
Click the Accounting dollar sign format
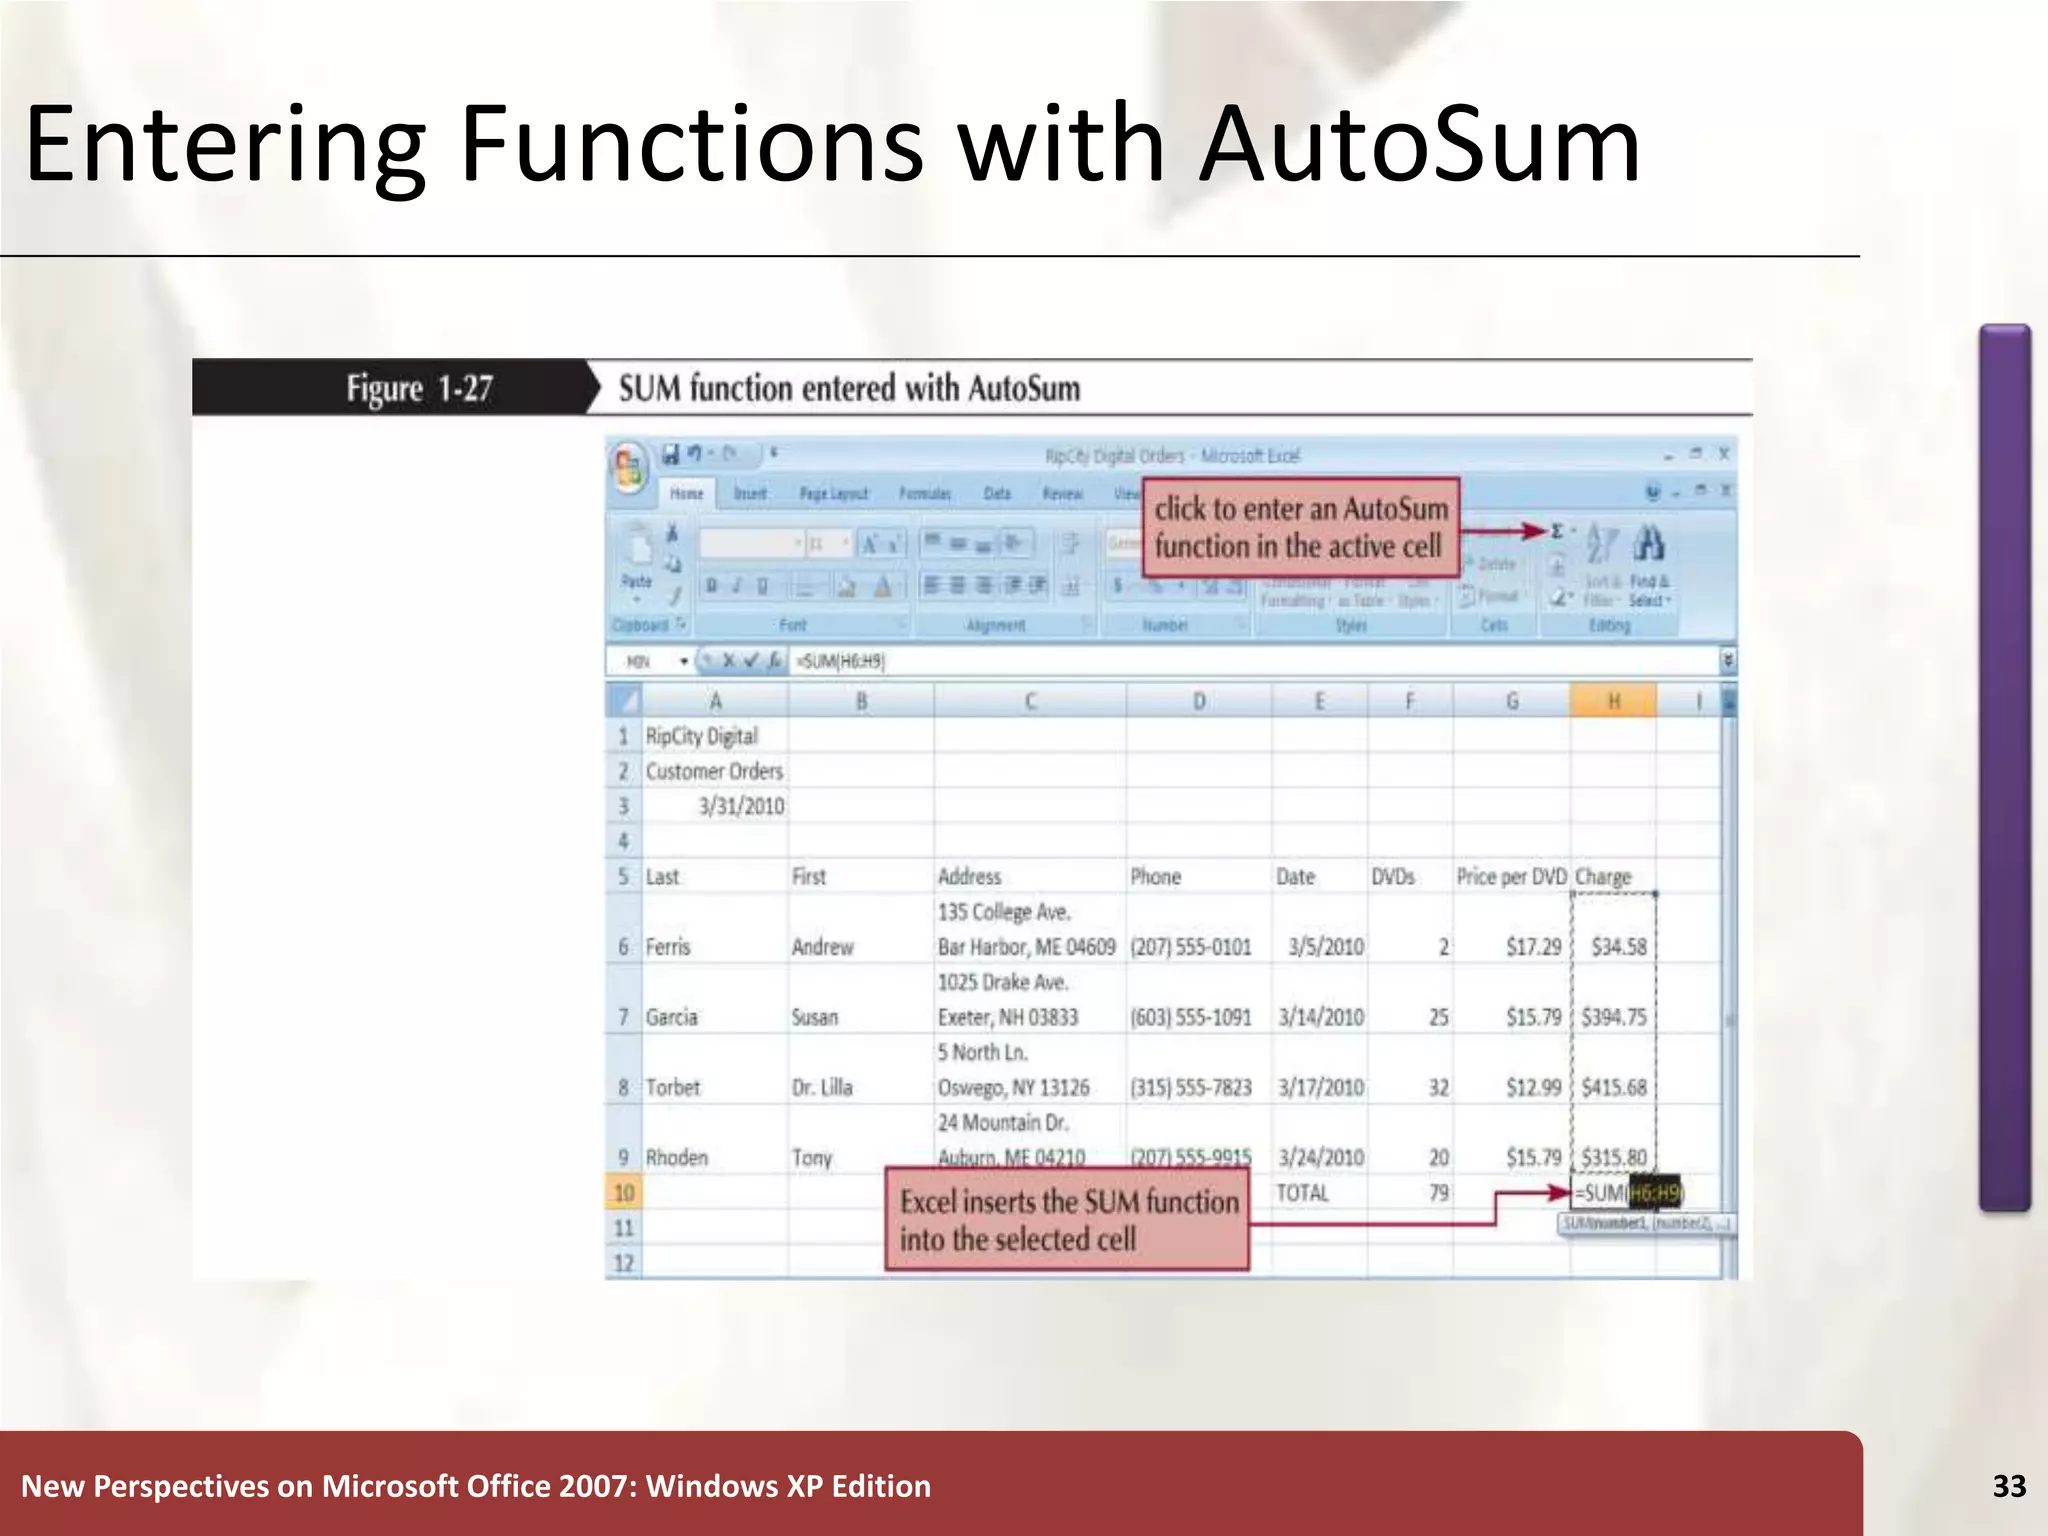click(1117, 585)
